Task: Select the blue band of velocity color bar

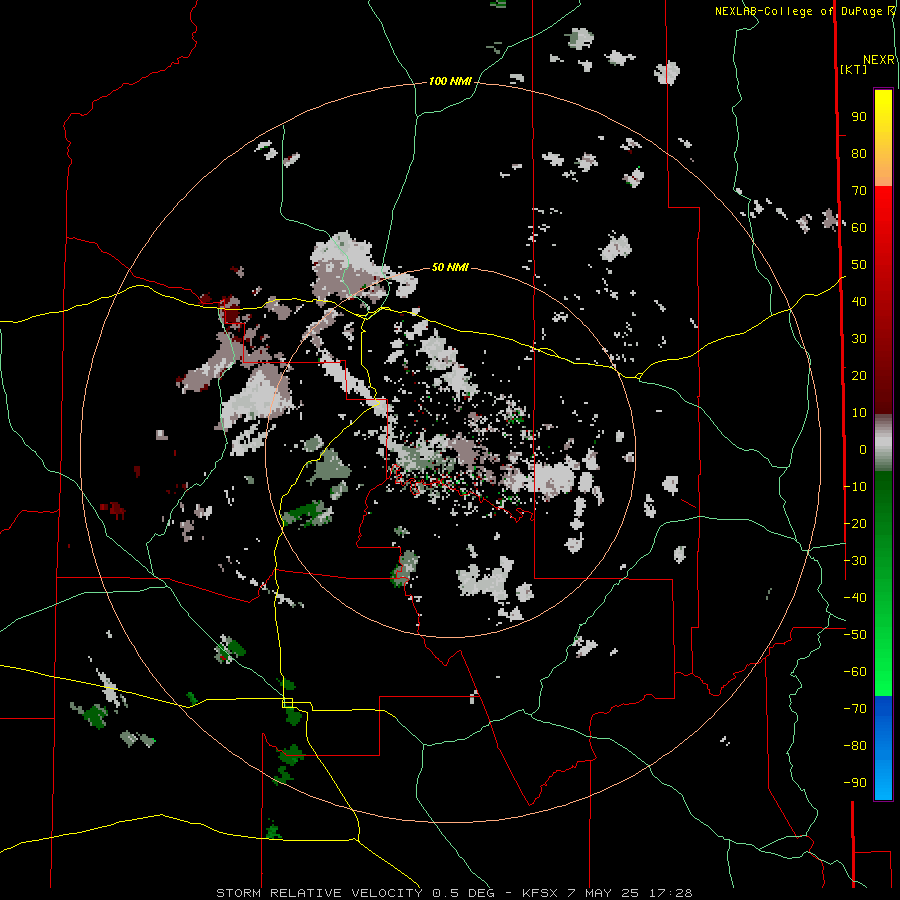Action: [x=883, y=747]
